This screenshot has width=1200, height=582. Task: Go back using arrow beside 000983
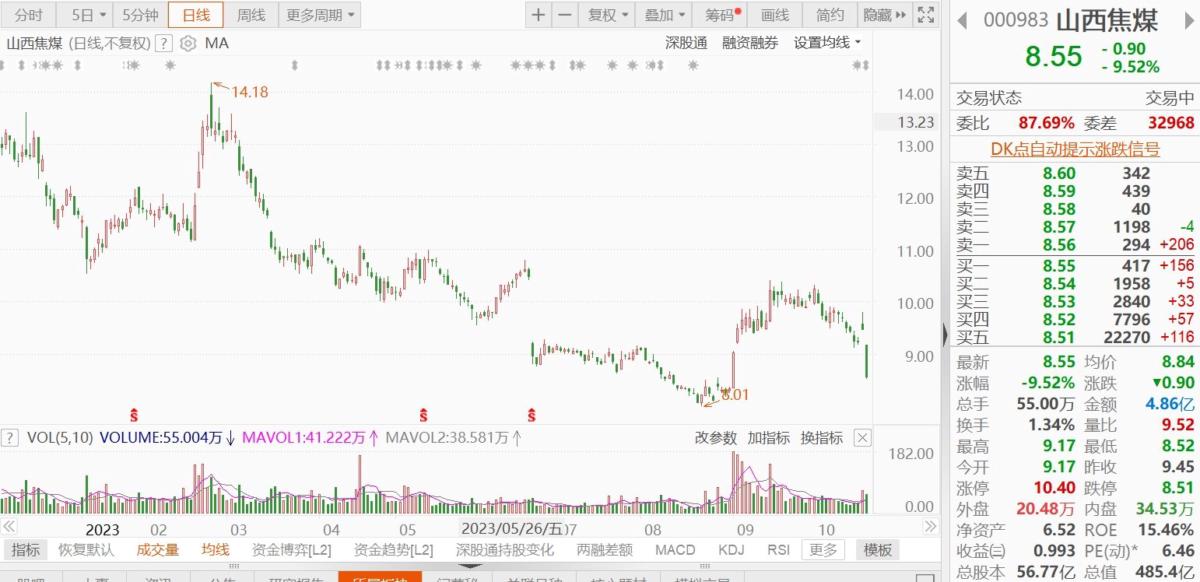[x=963, y=19]
